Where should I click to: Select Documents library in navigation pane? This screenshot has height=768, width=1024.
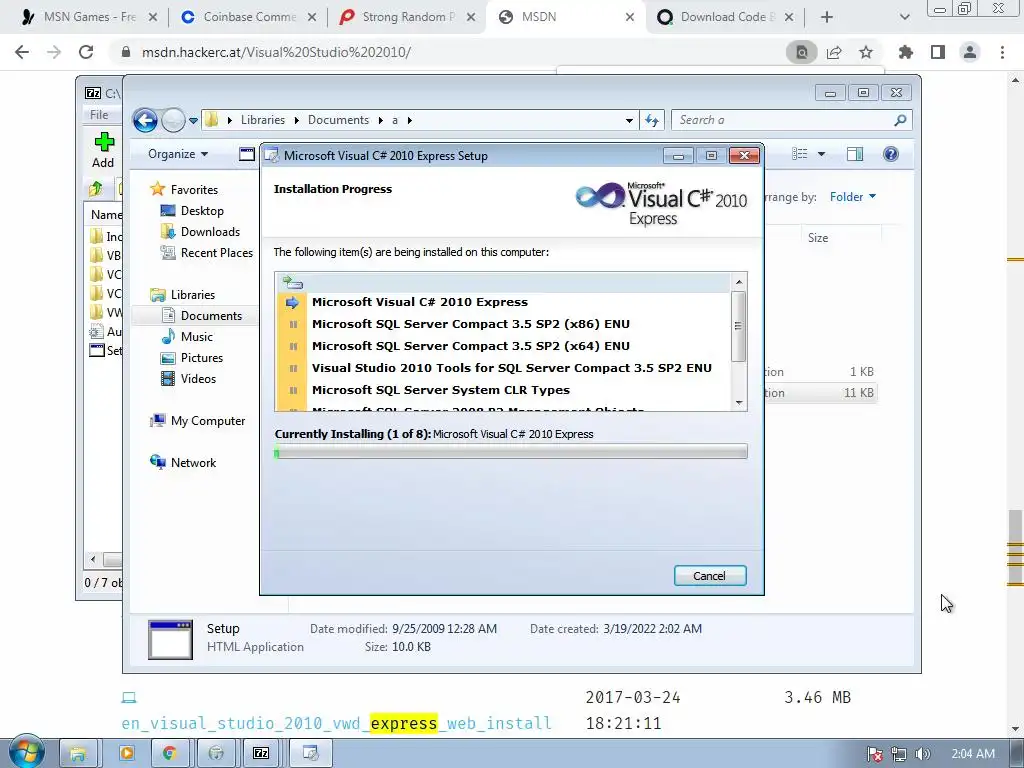pyautogui.click(x=211, y=315)
